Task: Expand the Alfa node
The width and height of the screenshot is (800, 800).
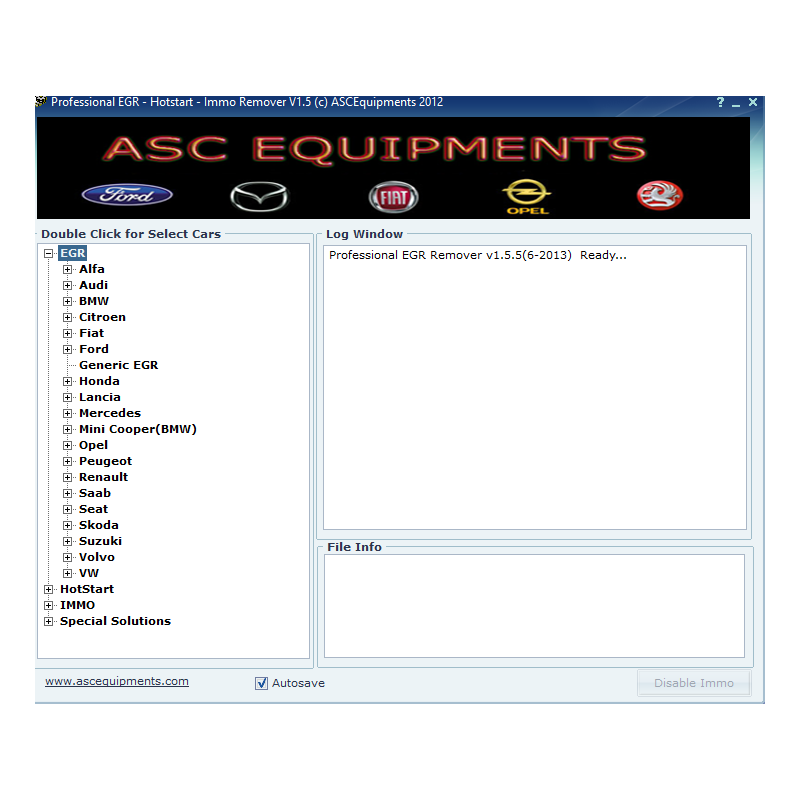Action: coord(67,269)
